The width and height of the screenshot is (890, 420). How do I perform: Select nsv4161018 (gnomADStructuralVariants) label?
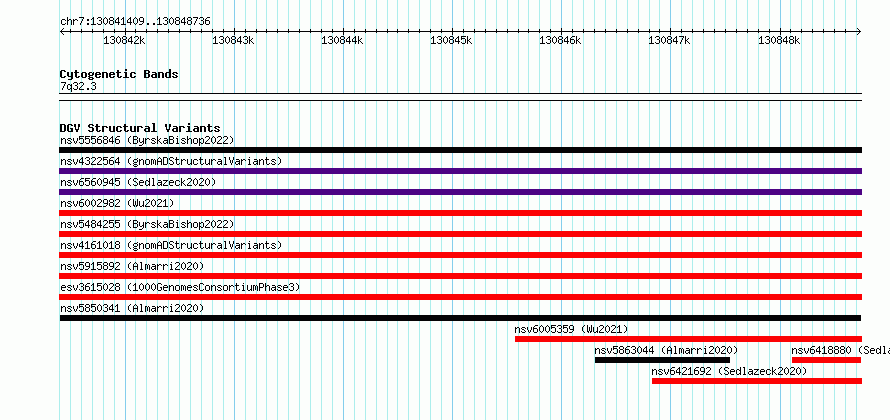171,245
